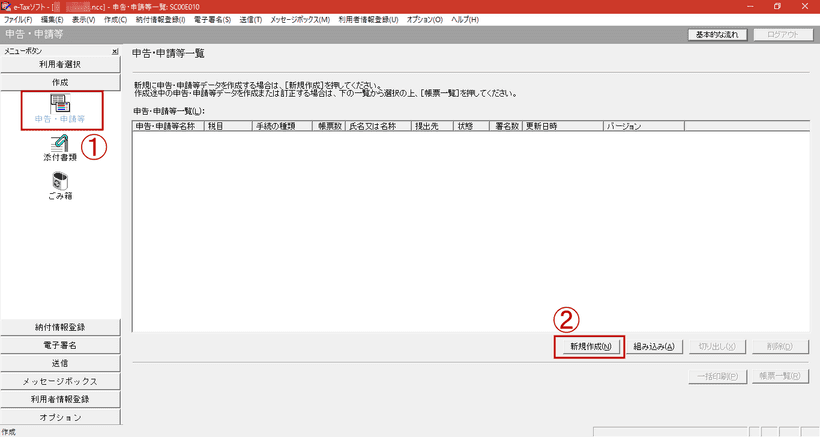Viewport: 820px width, 437px height.
Task: Open the 送信(T) menu
Action: click(250, 20)
